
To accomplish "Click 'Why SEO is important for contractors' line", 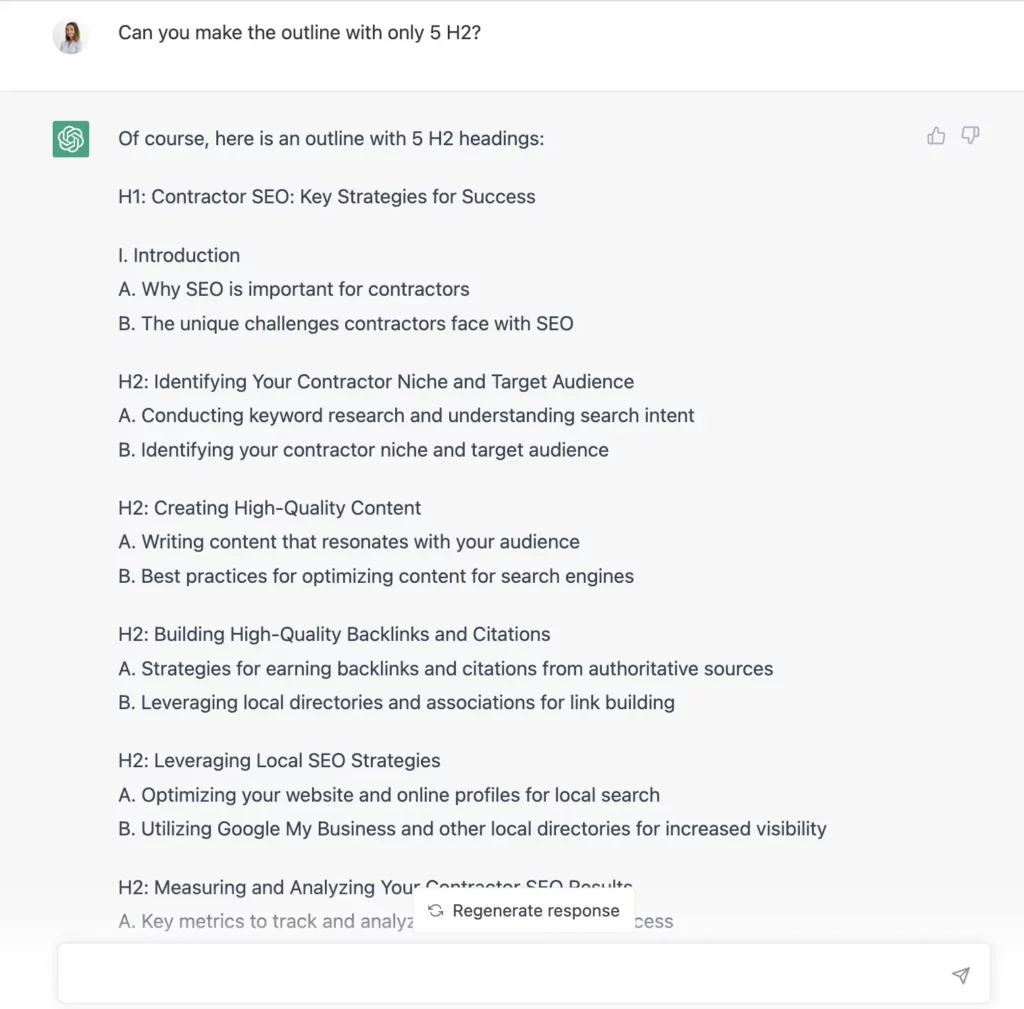I will pos(293,289).
